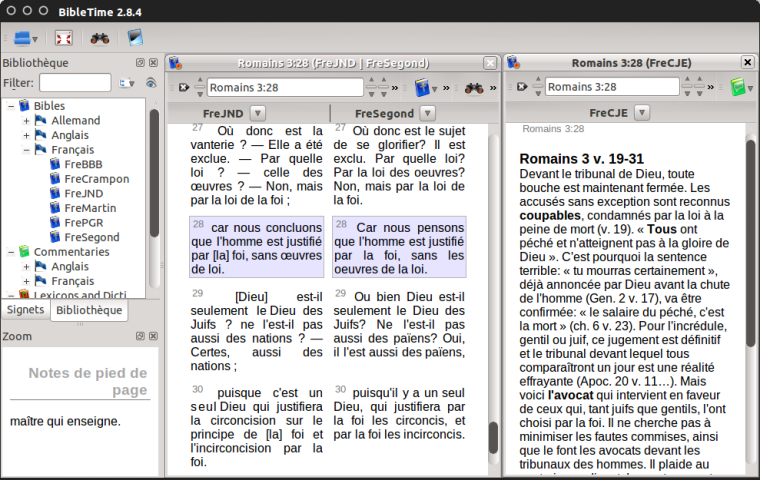Step verse scroller in FreJND window
760x480 pixels.
tap(383, 87)
